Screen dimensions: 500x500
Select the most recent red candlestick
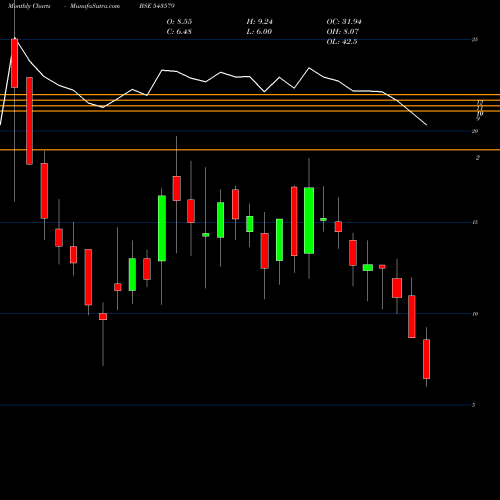click(x=426, y=359)
